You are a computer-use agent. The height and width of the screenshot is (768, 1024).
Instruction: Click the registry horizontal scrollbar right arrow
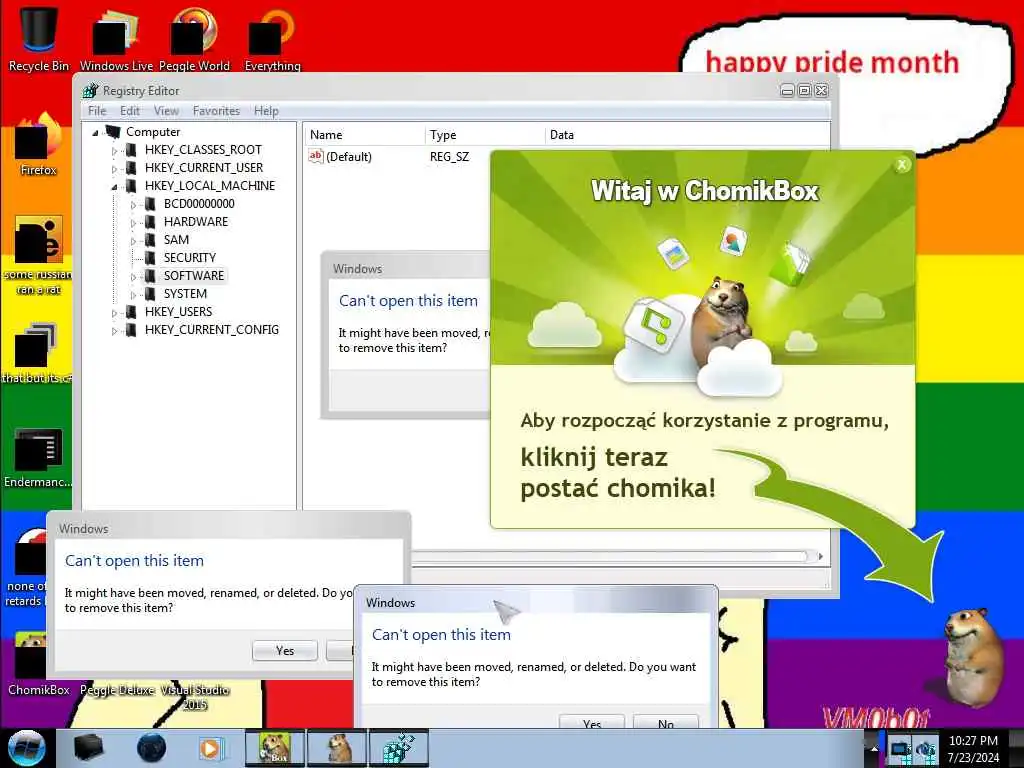tap(820, 556)
